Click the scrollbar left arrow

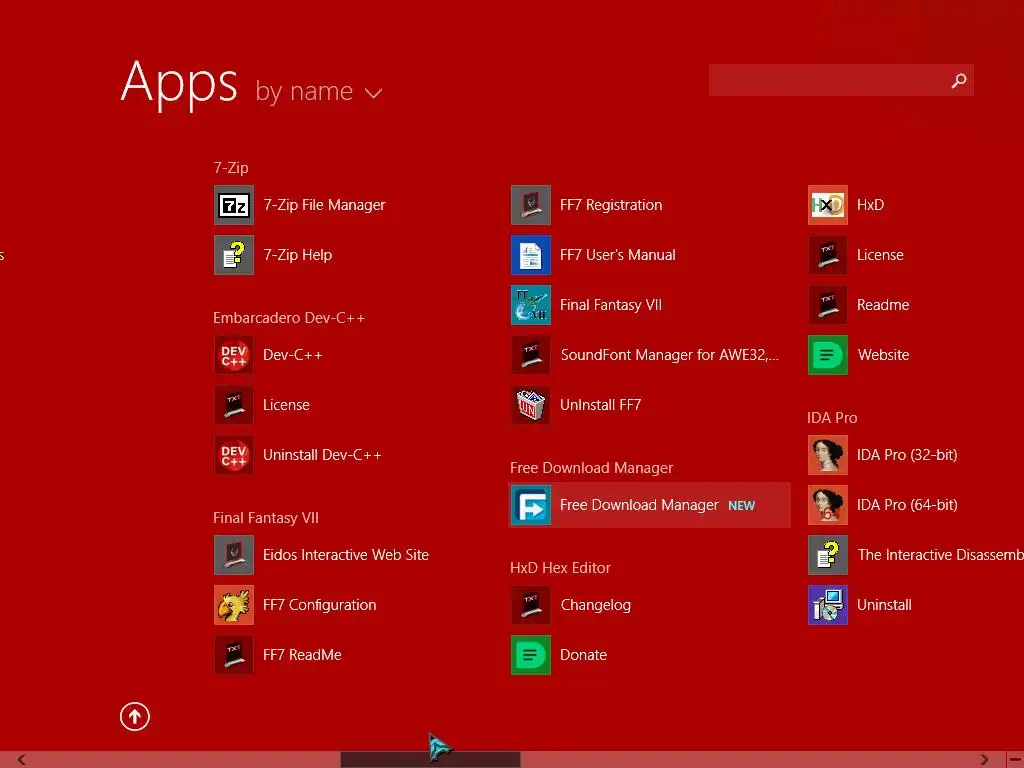click(x=22, y=760)
